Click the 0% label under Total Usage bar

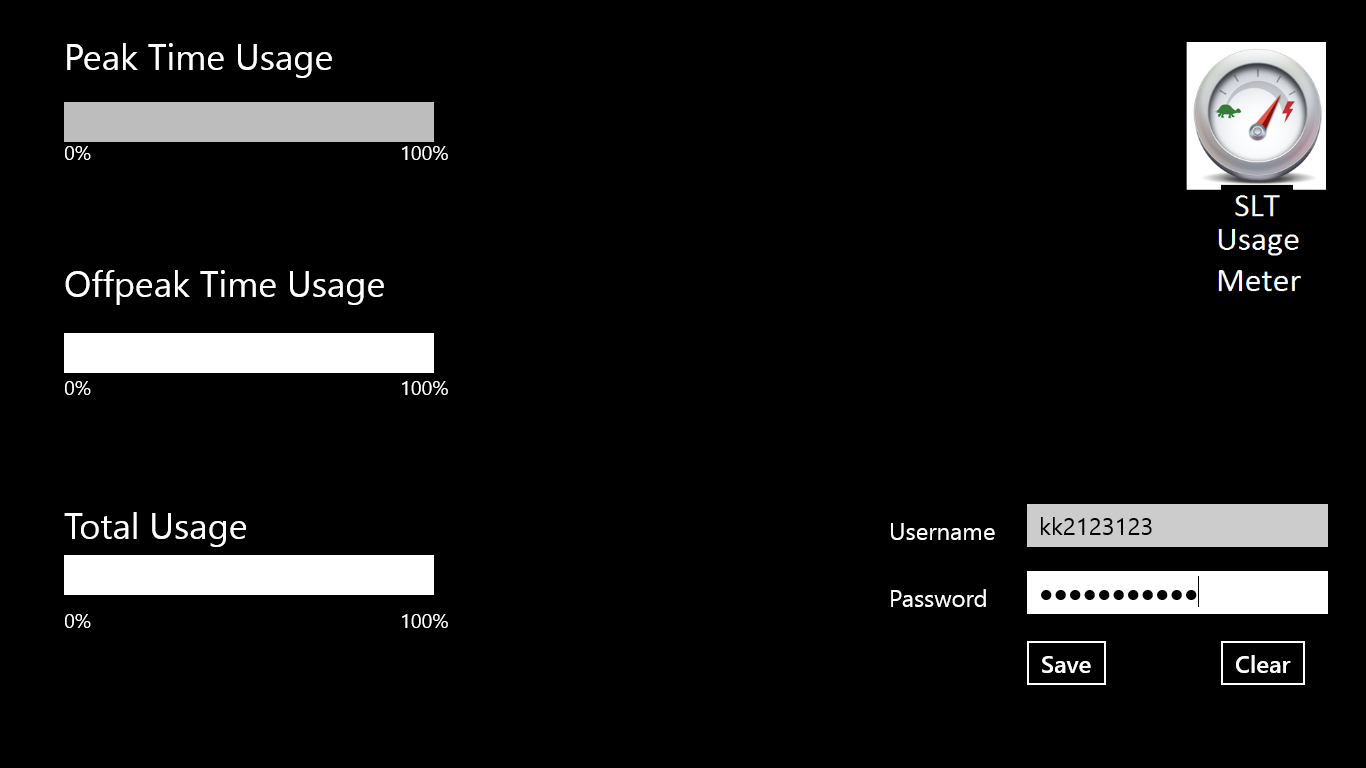click(77, 622)
